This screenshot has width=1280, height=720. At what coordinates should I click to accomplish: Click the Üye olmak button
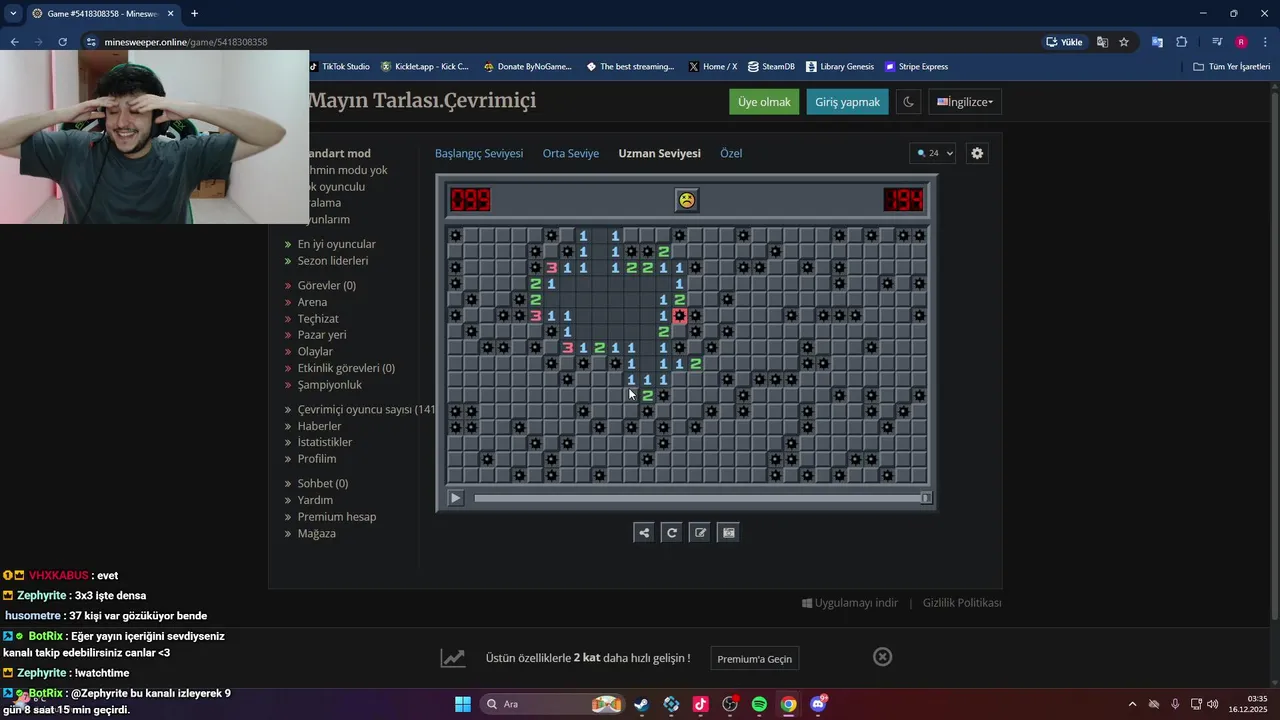[x=764, y=102]
